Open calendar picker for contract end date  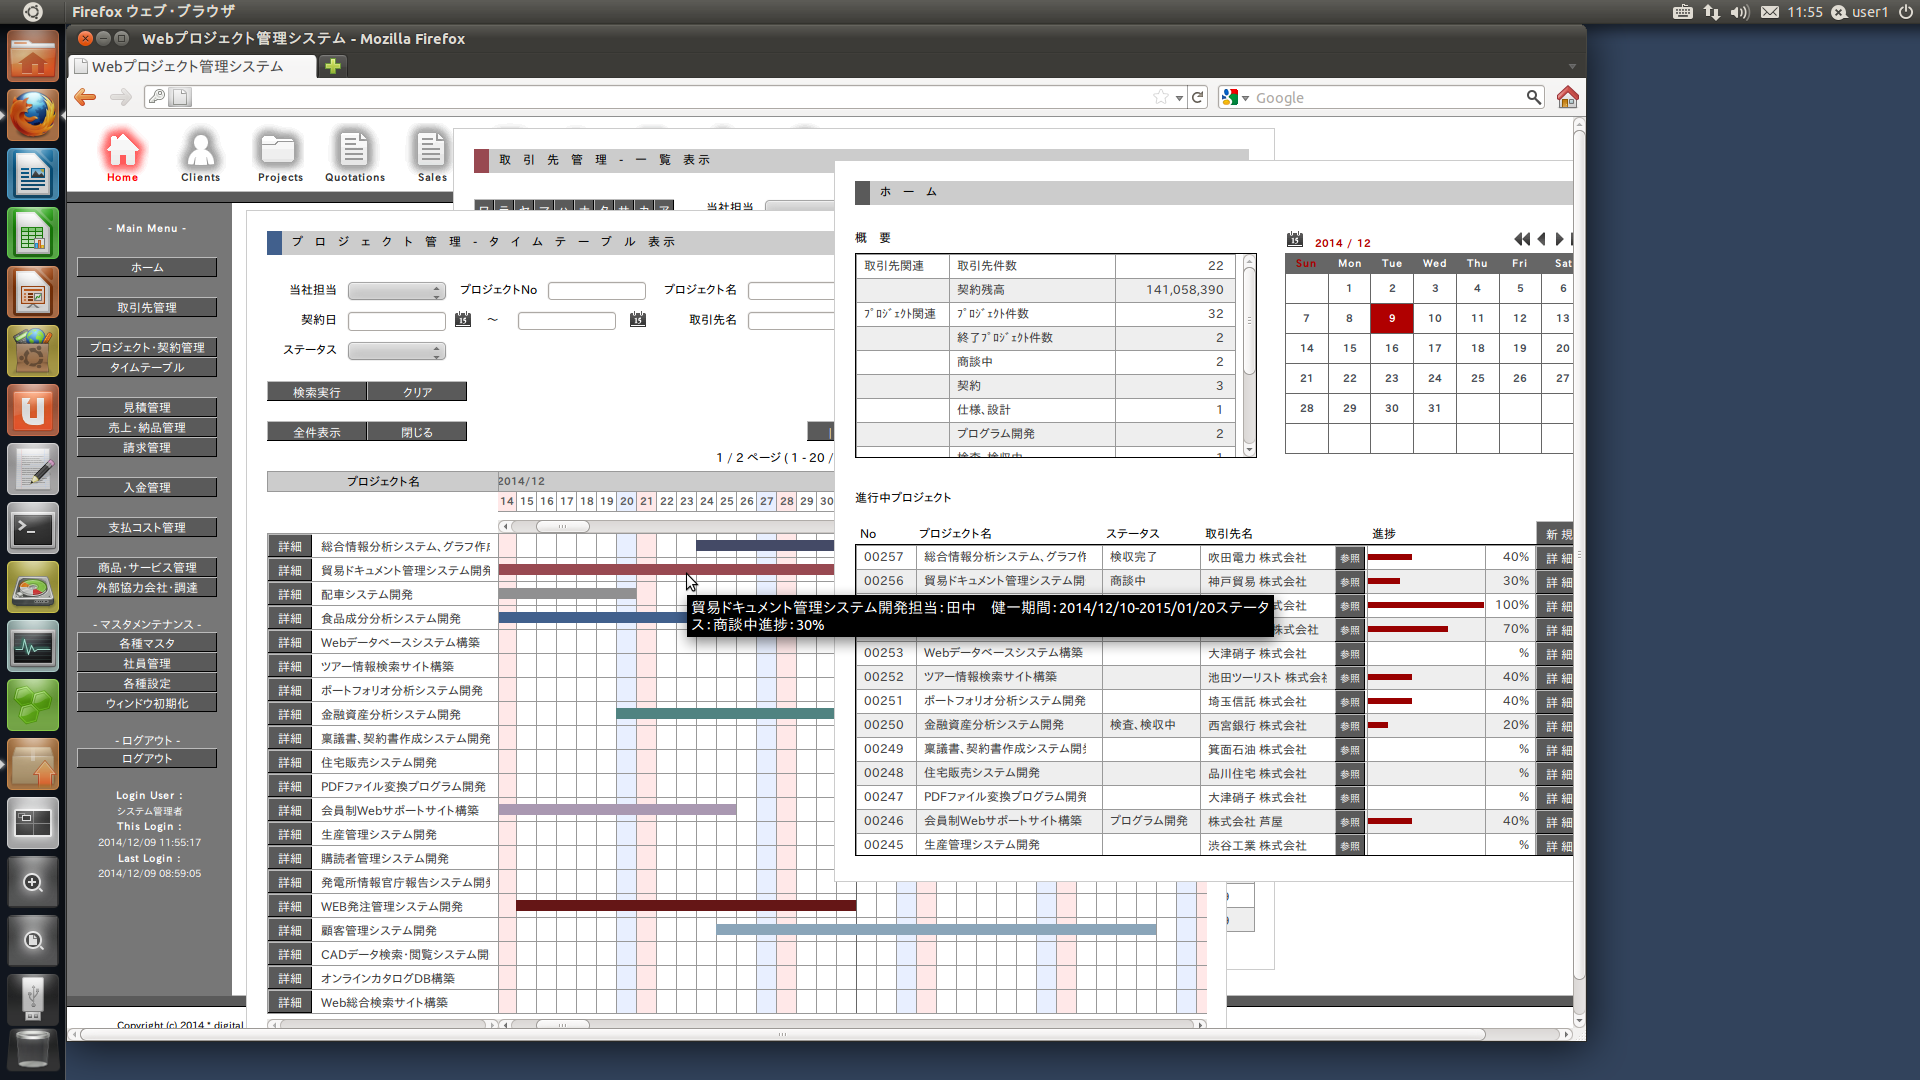[638, 320]
